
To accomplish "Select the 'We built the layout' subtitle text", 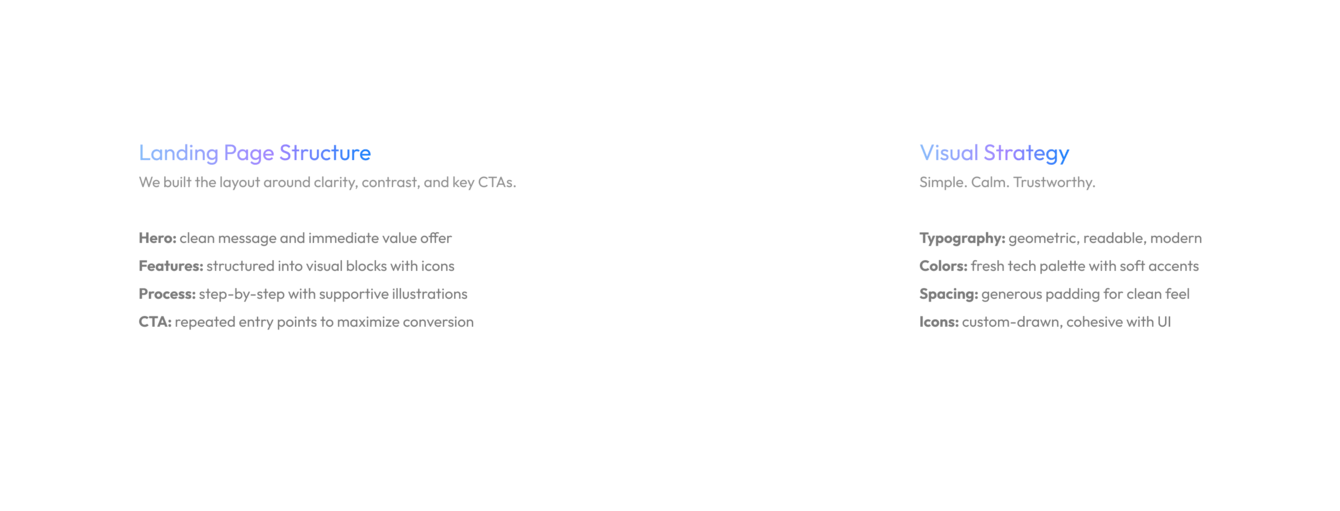I will (x=327, y=182).
